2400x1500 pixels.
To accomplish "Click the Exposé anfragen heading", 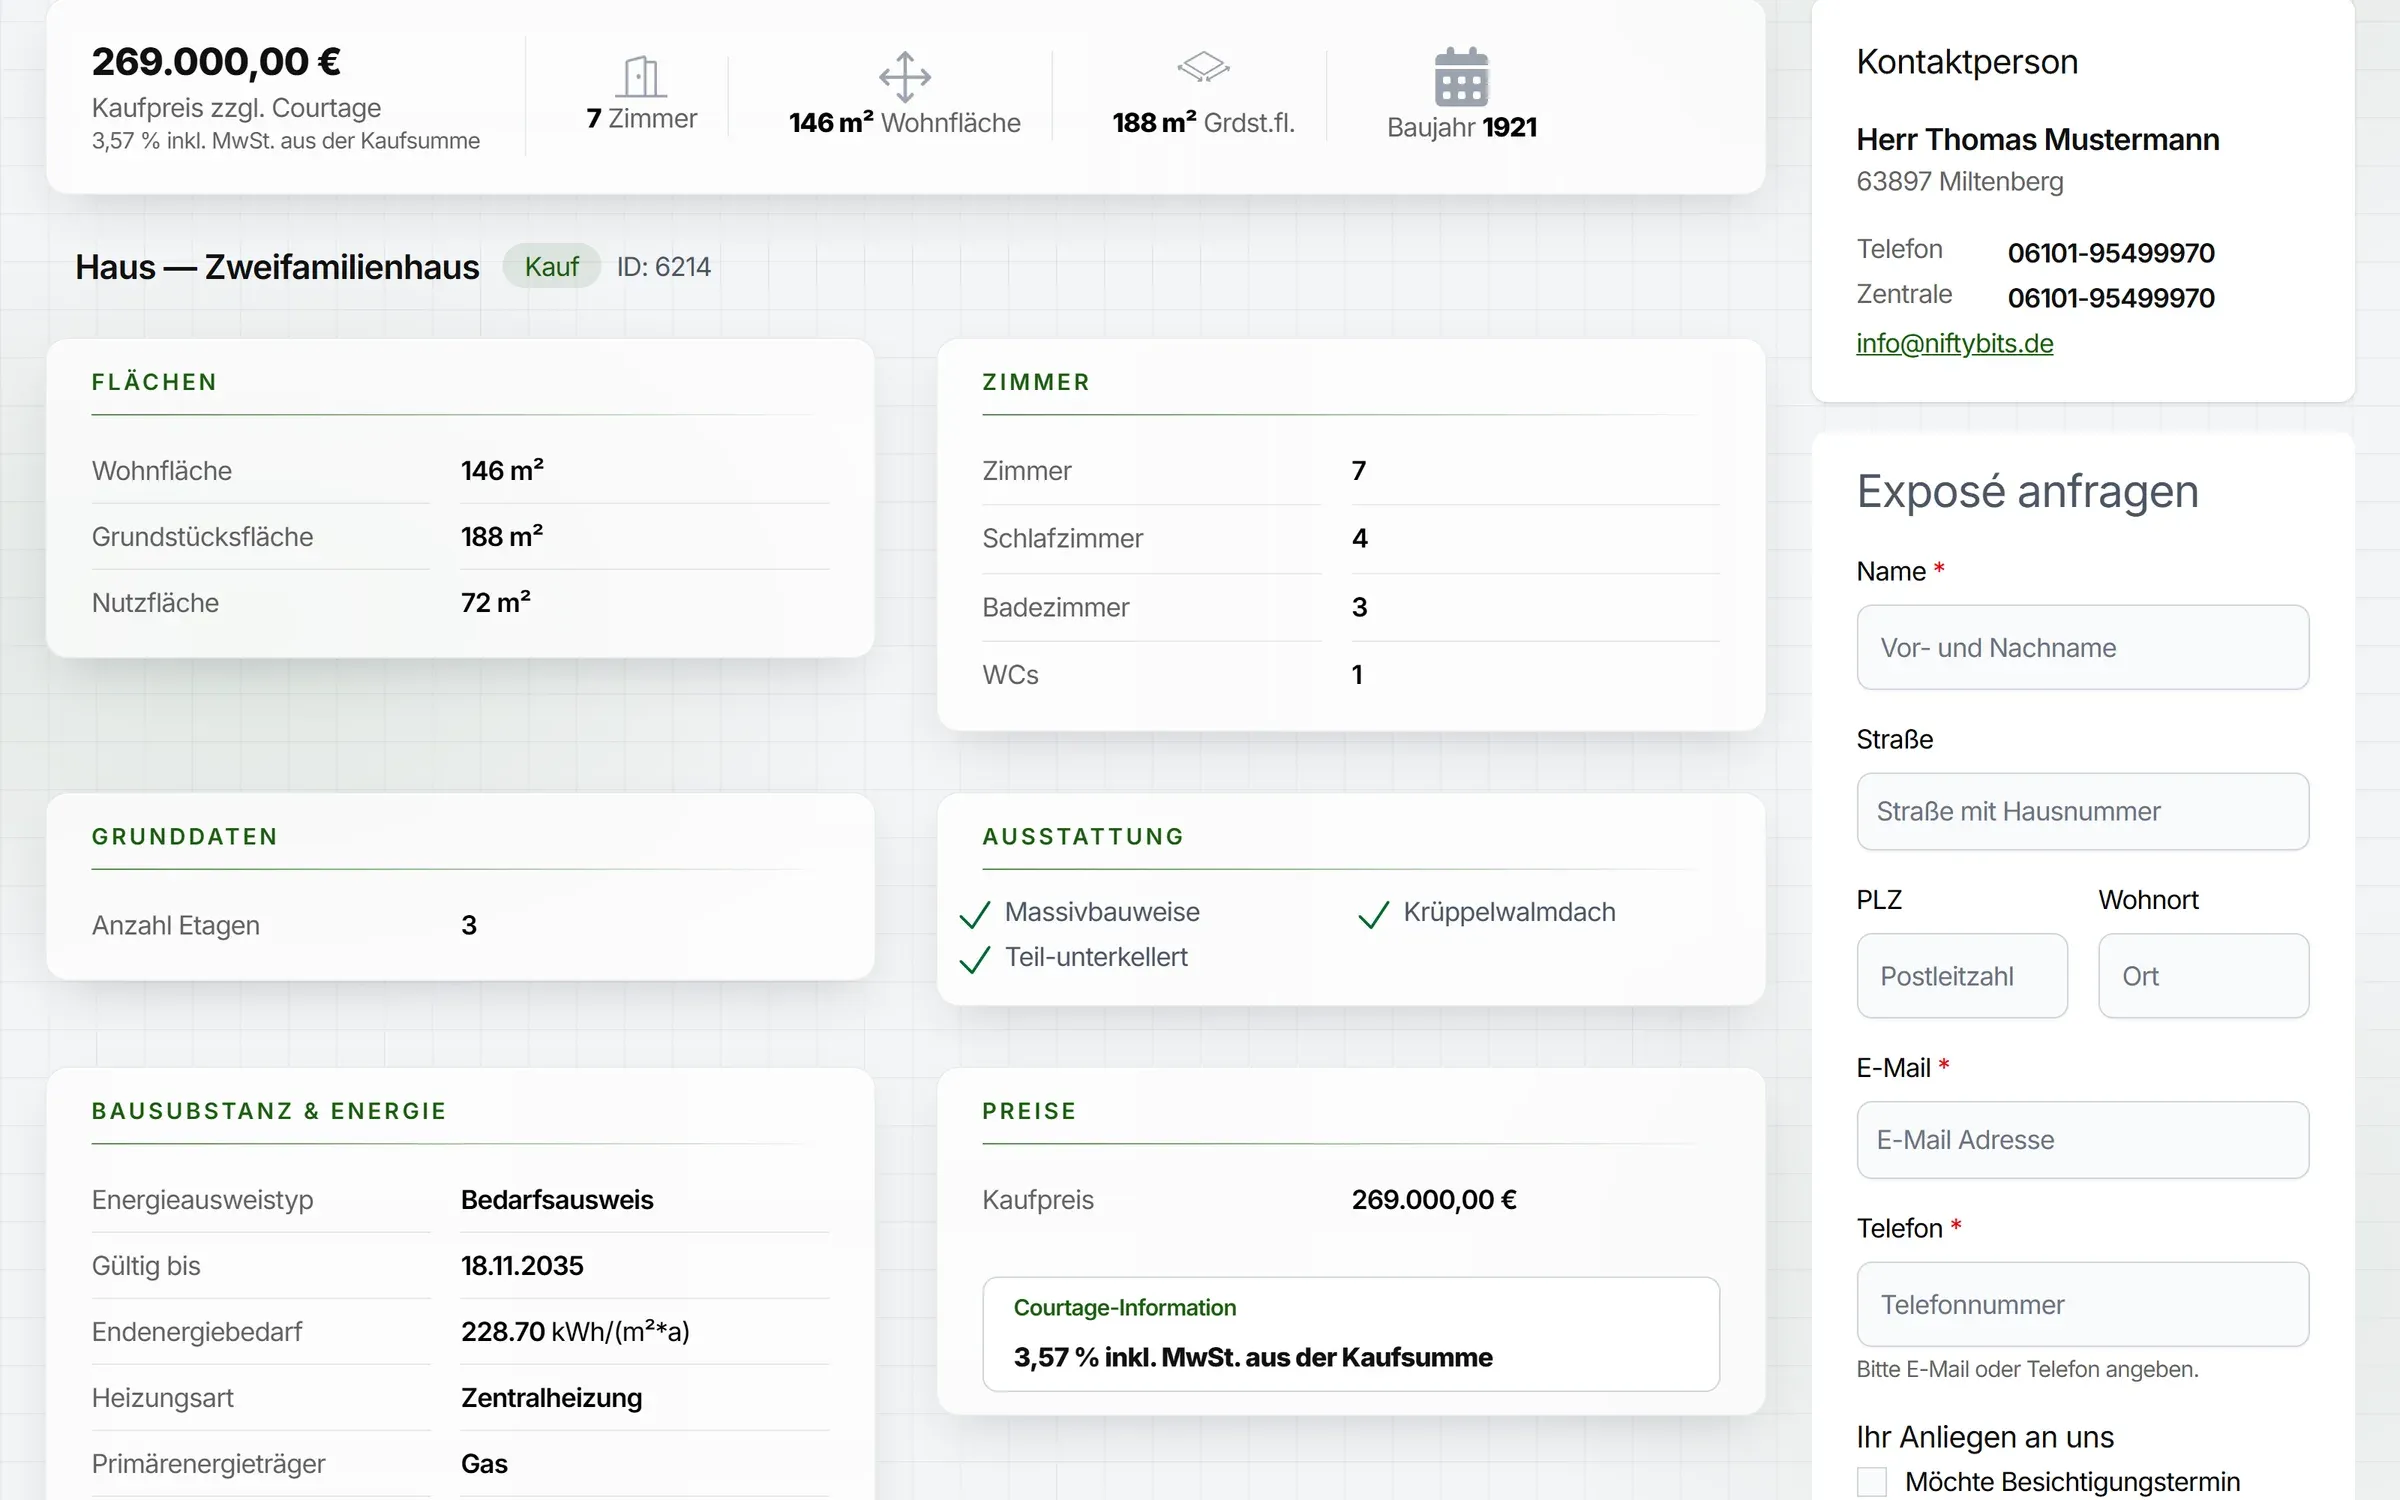I will pyautogui.click(x=2027, y=491).
